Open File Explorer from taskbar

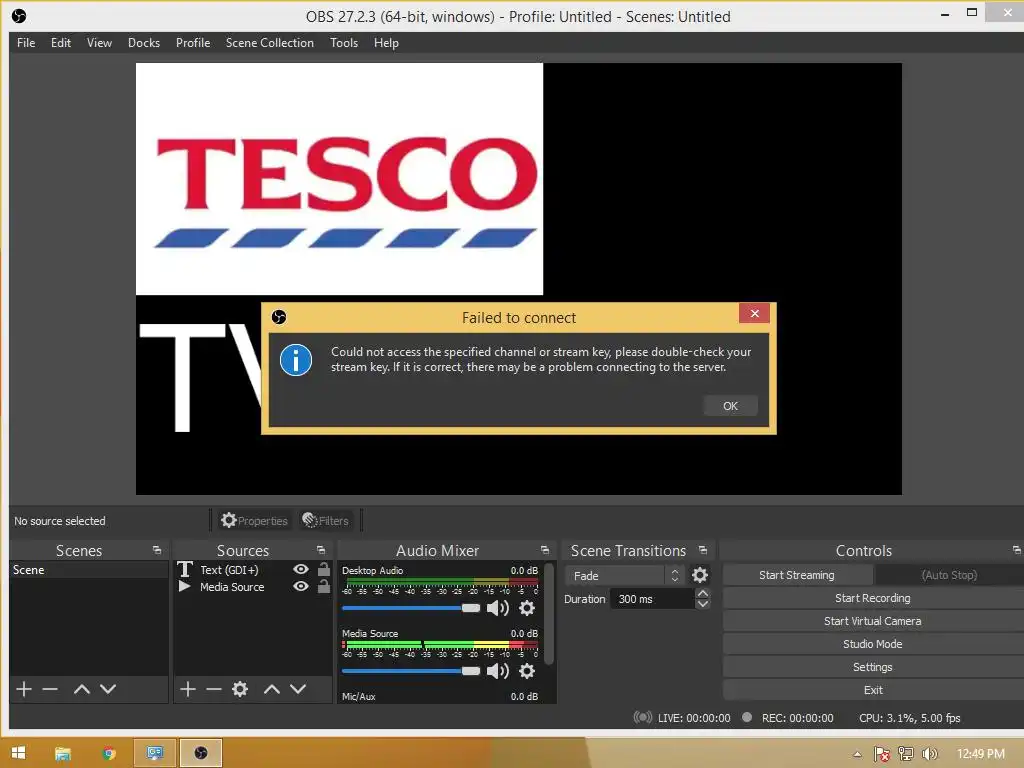coord(63,753)
